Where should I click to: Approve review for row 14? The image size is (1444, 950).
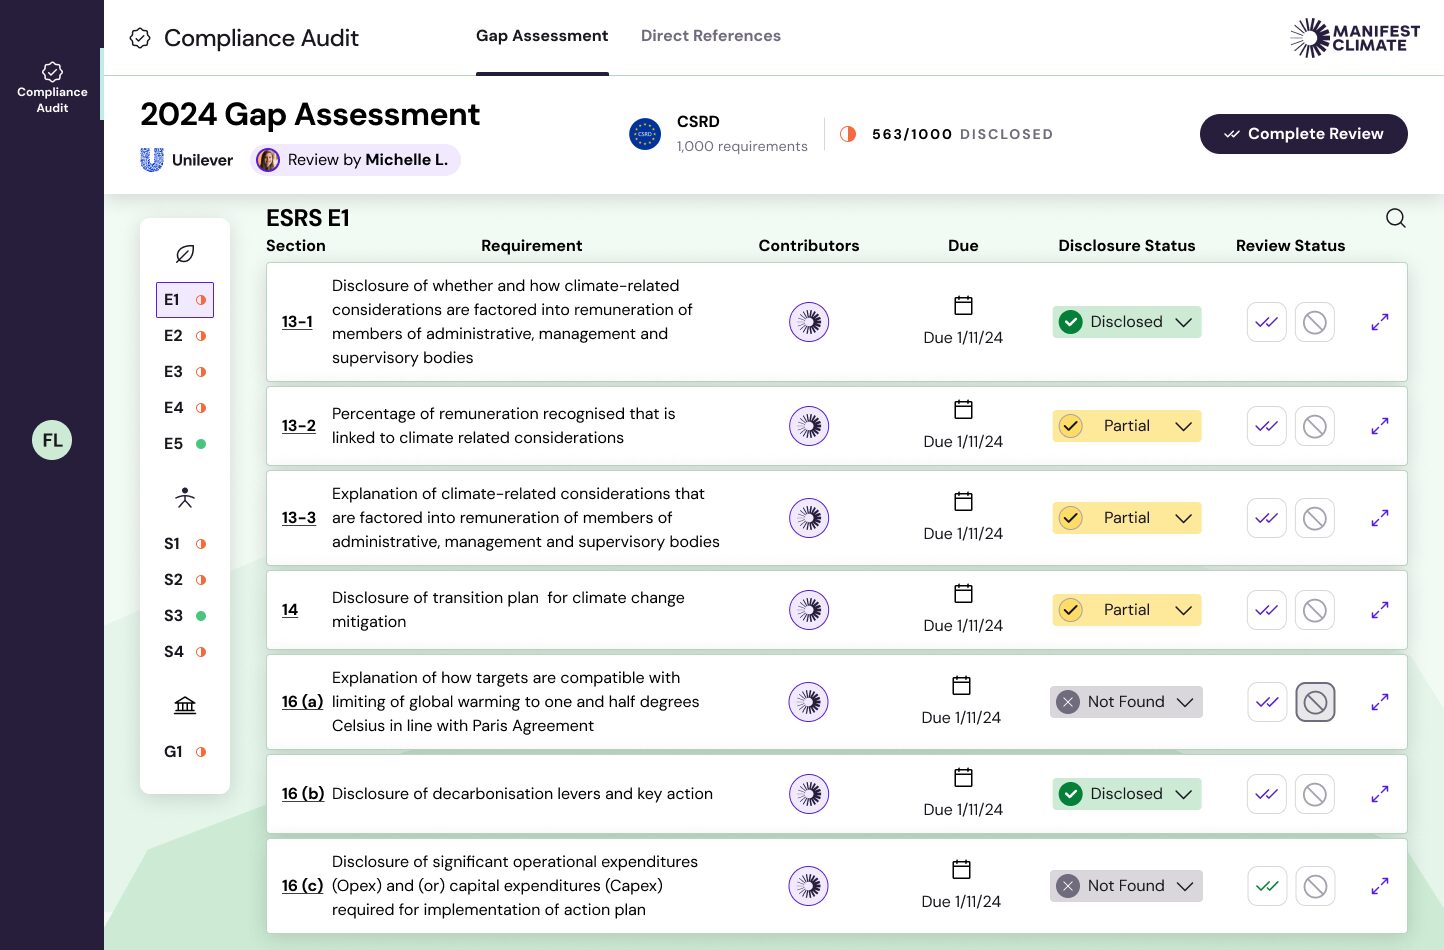(1267, 610)
